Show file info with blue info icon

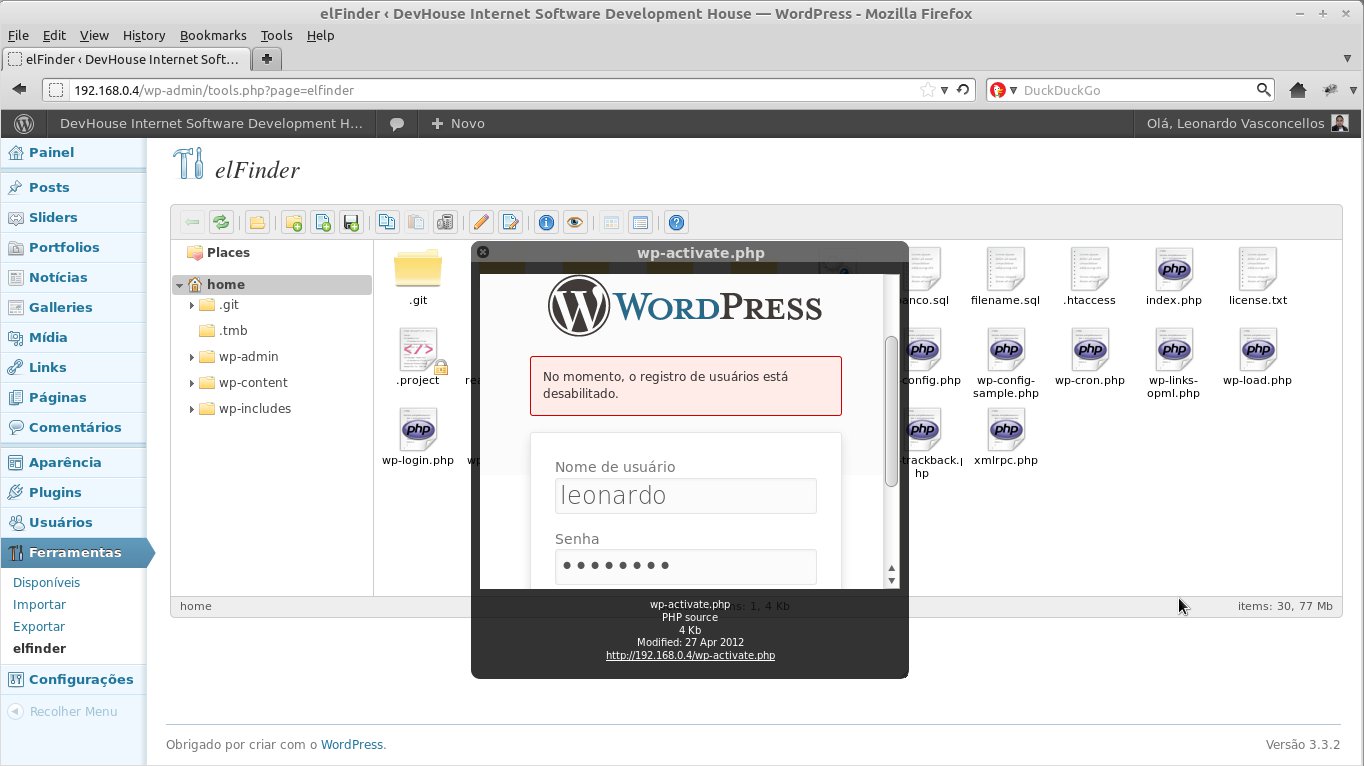546,223
